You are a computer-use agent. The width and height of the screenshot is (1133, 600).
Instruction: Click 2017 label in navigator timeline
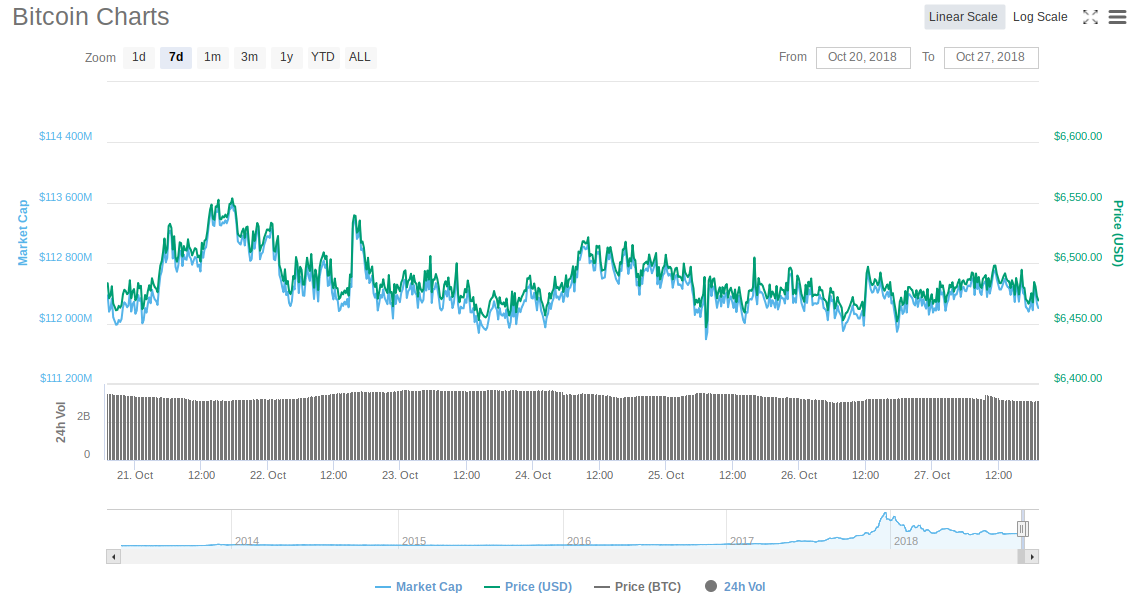(742, 541)
